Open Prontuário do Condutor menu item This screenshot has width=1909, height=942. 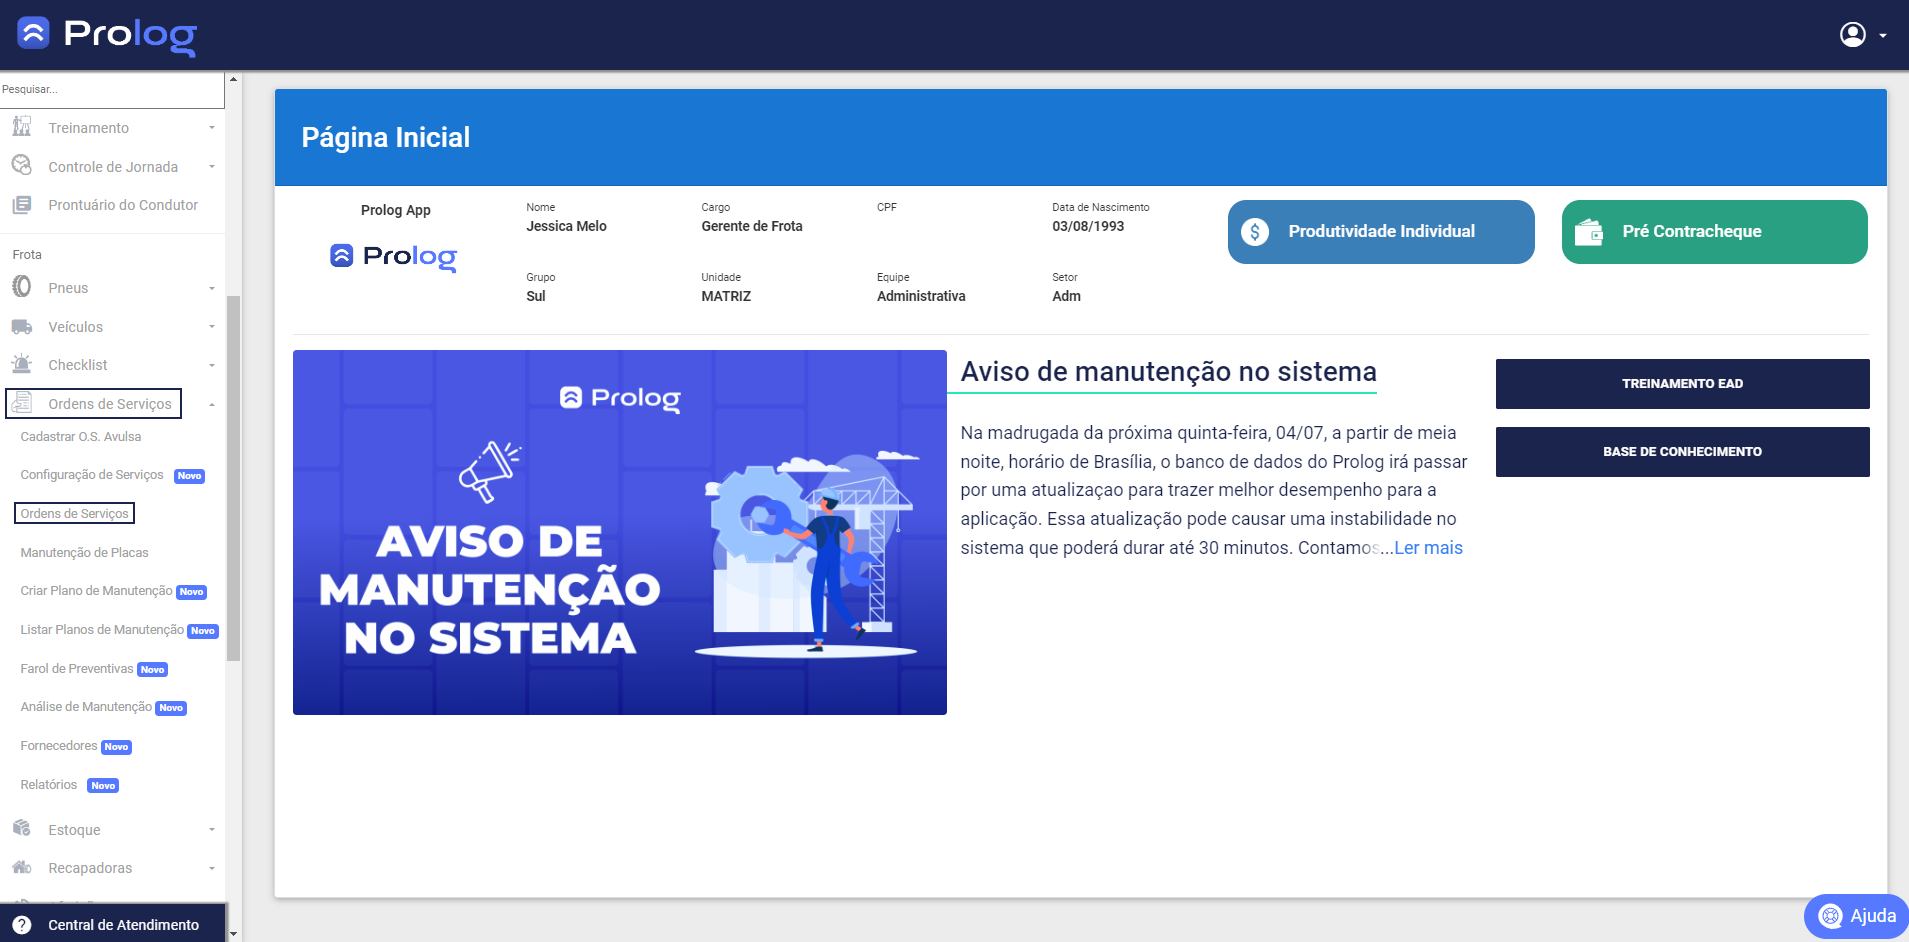click(123, 205)
